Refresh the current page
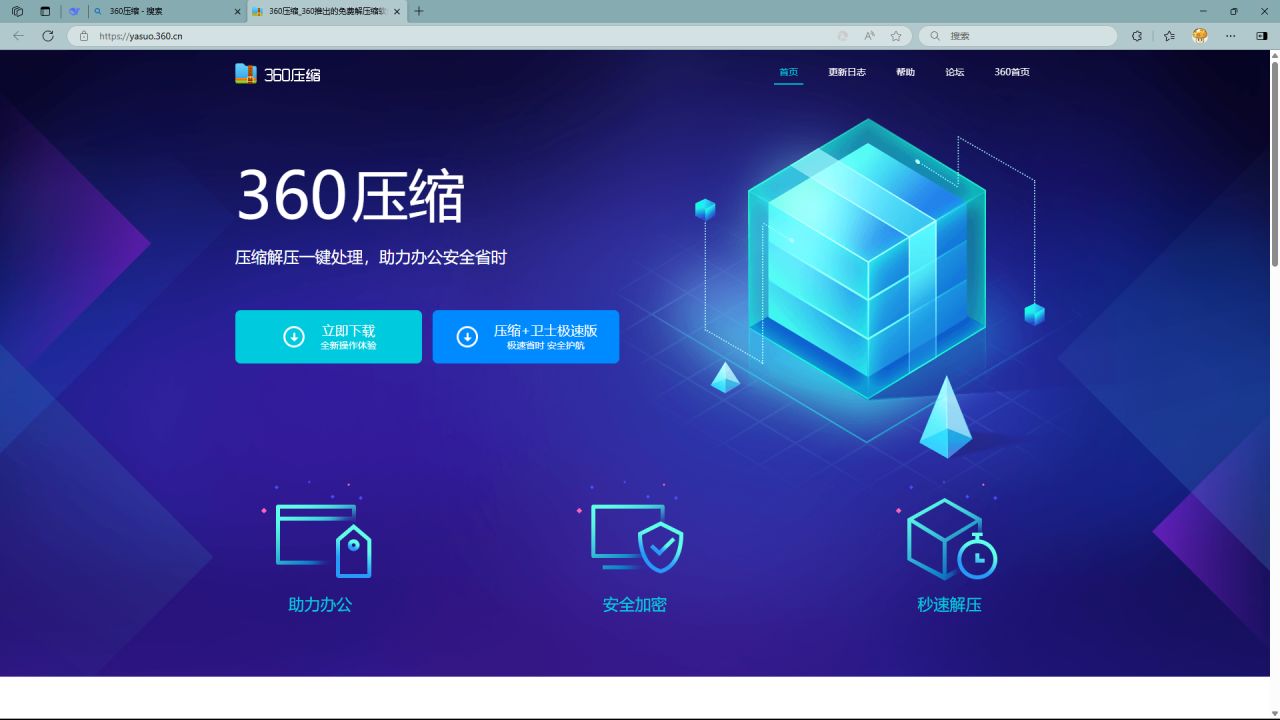 pyautogui.click(x=47, y=36)
